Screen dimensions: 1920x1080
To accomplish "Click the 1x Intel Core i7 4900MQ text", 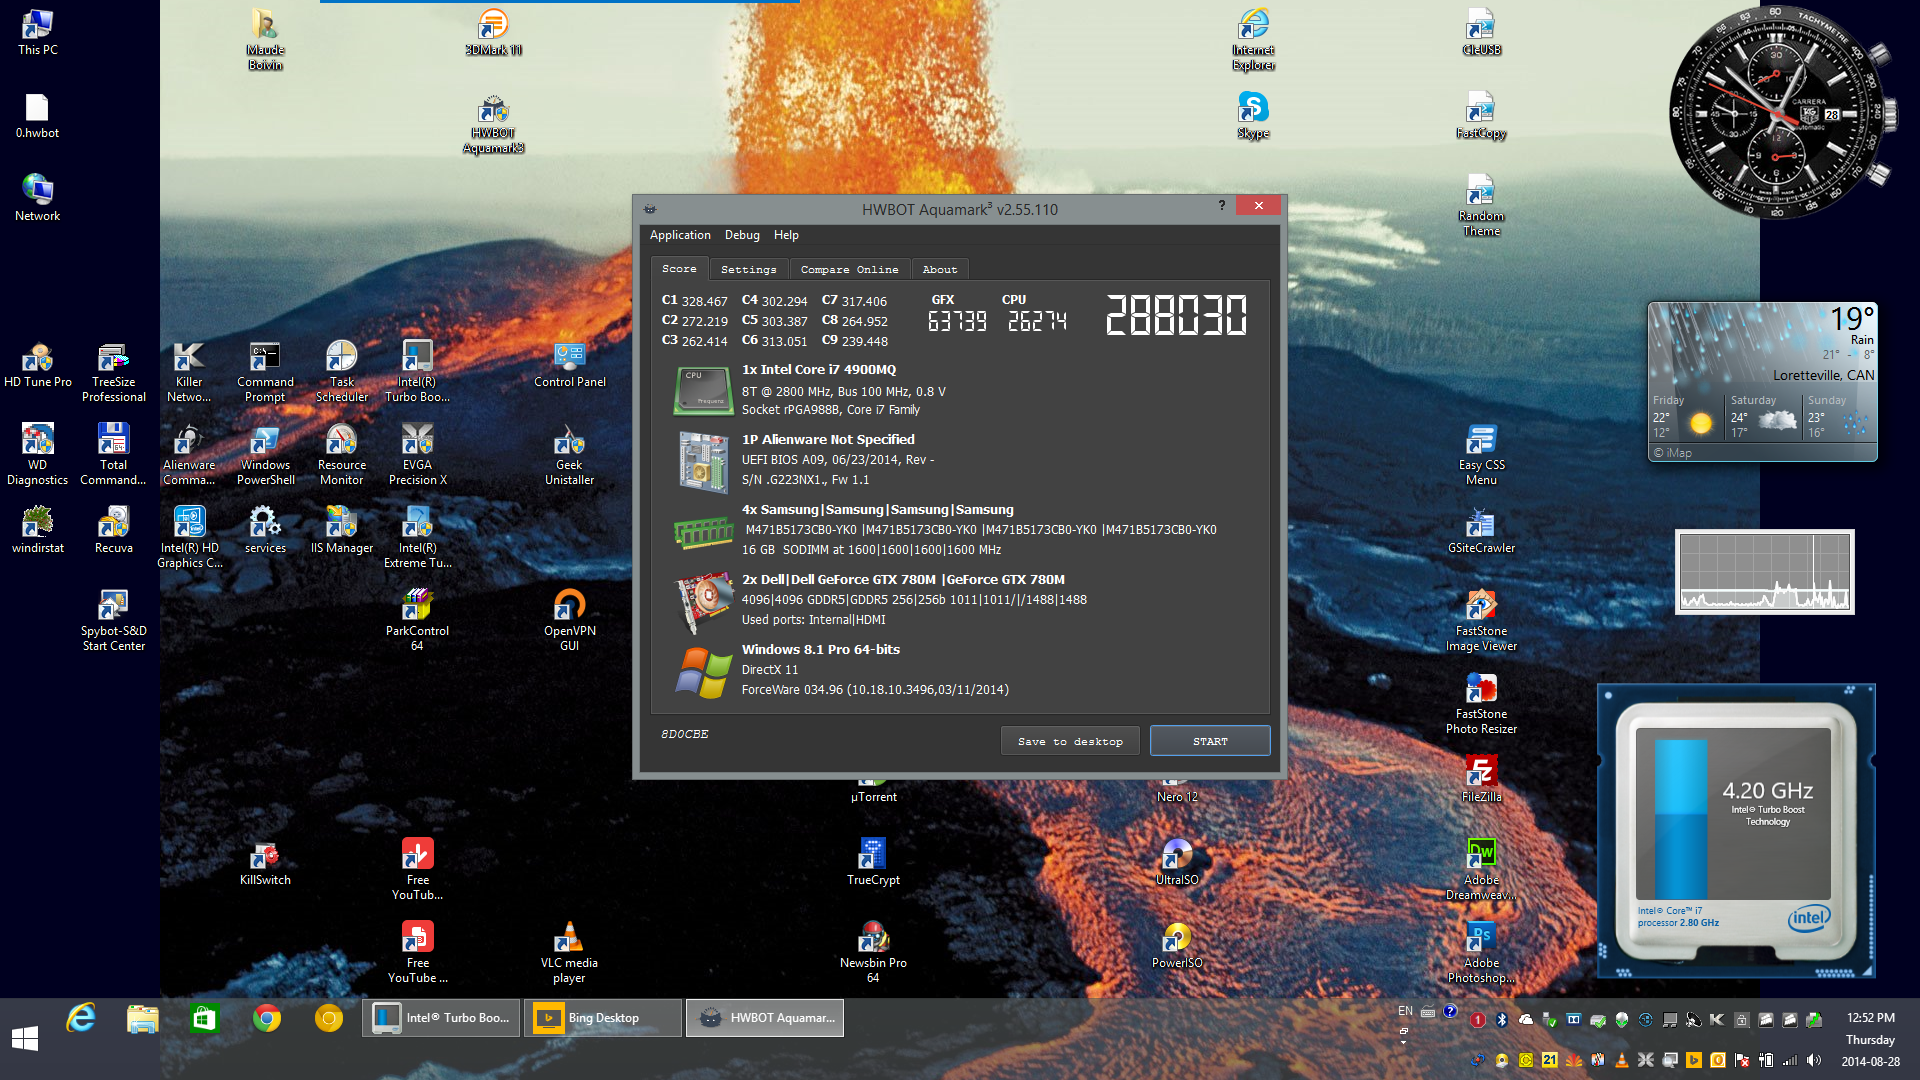I will point(819,370).
